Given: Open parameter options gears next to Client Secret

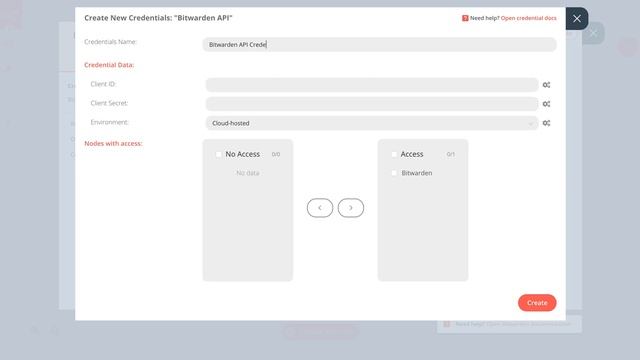Looking at the screenshot, I should (x=546, y=104).
